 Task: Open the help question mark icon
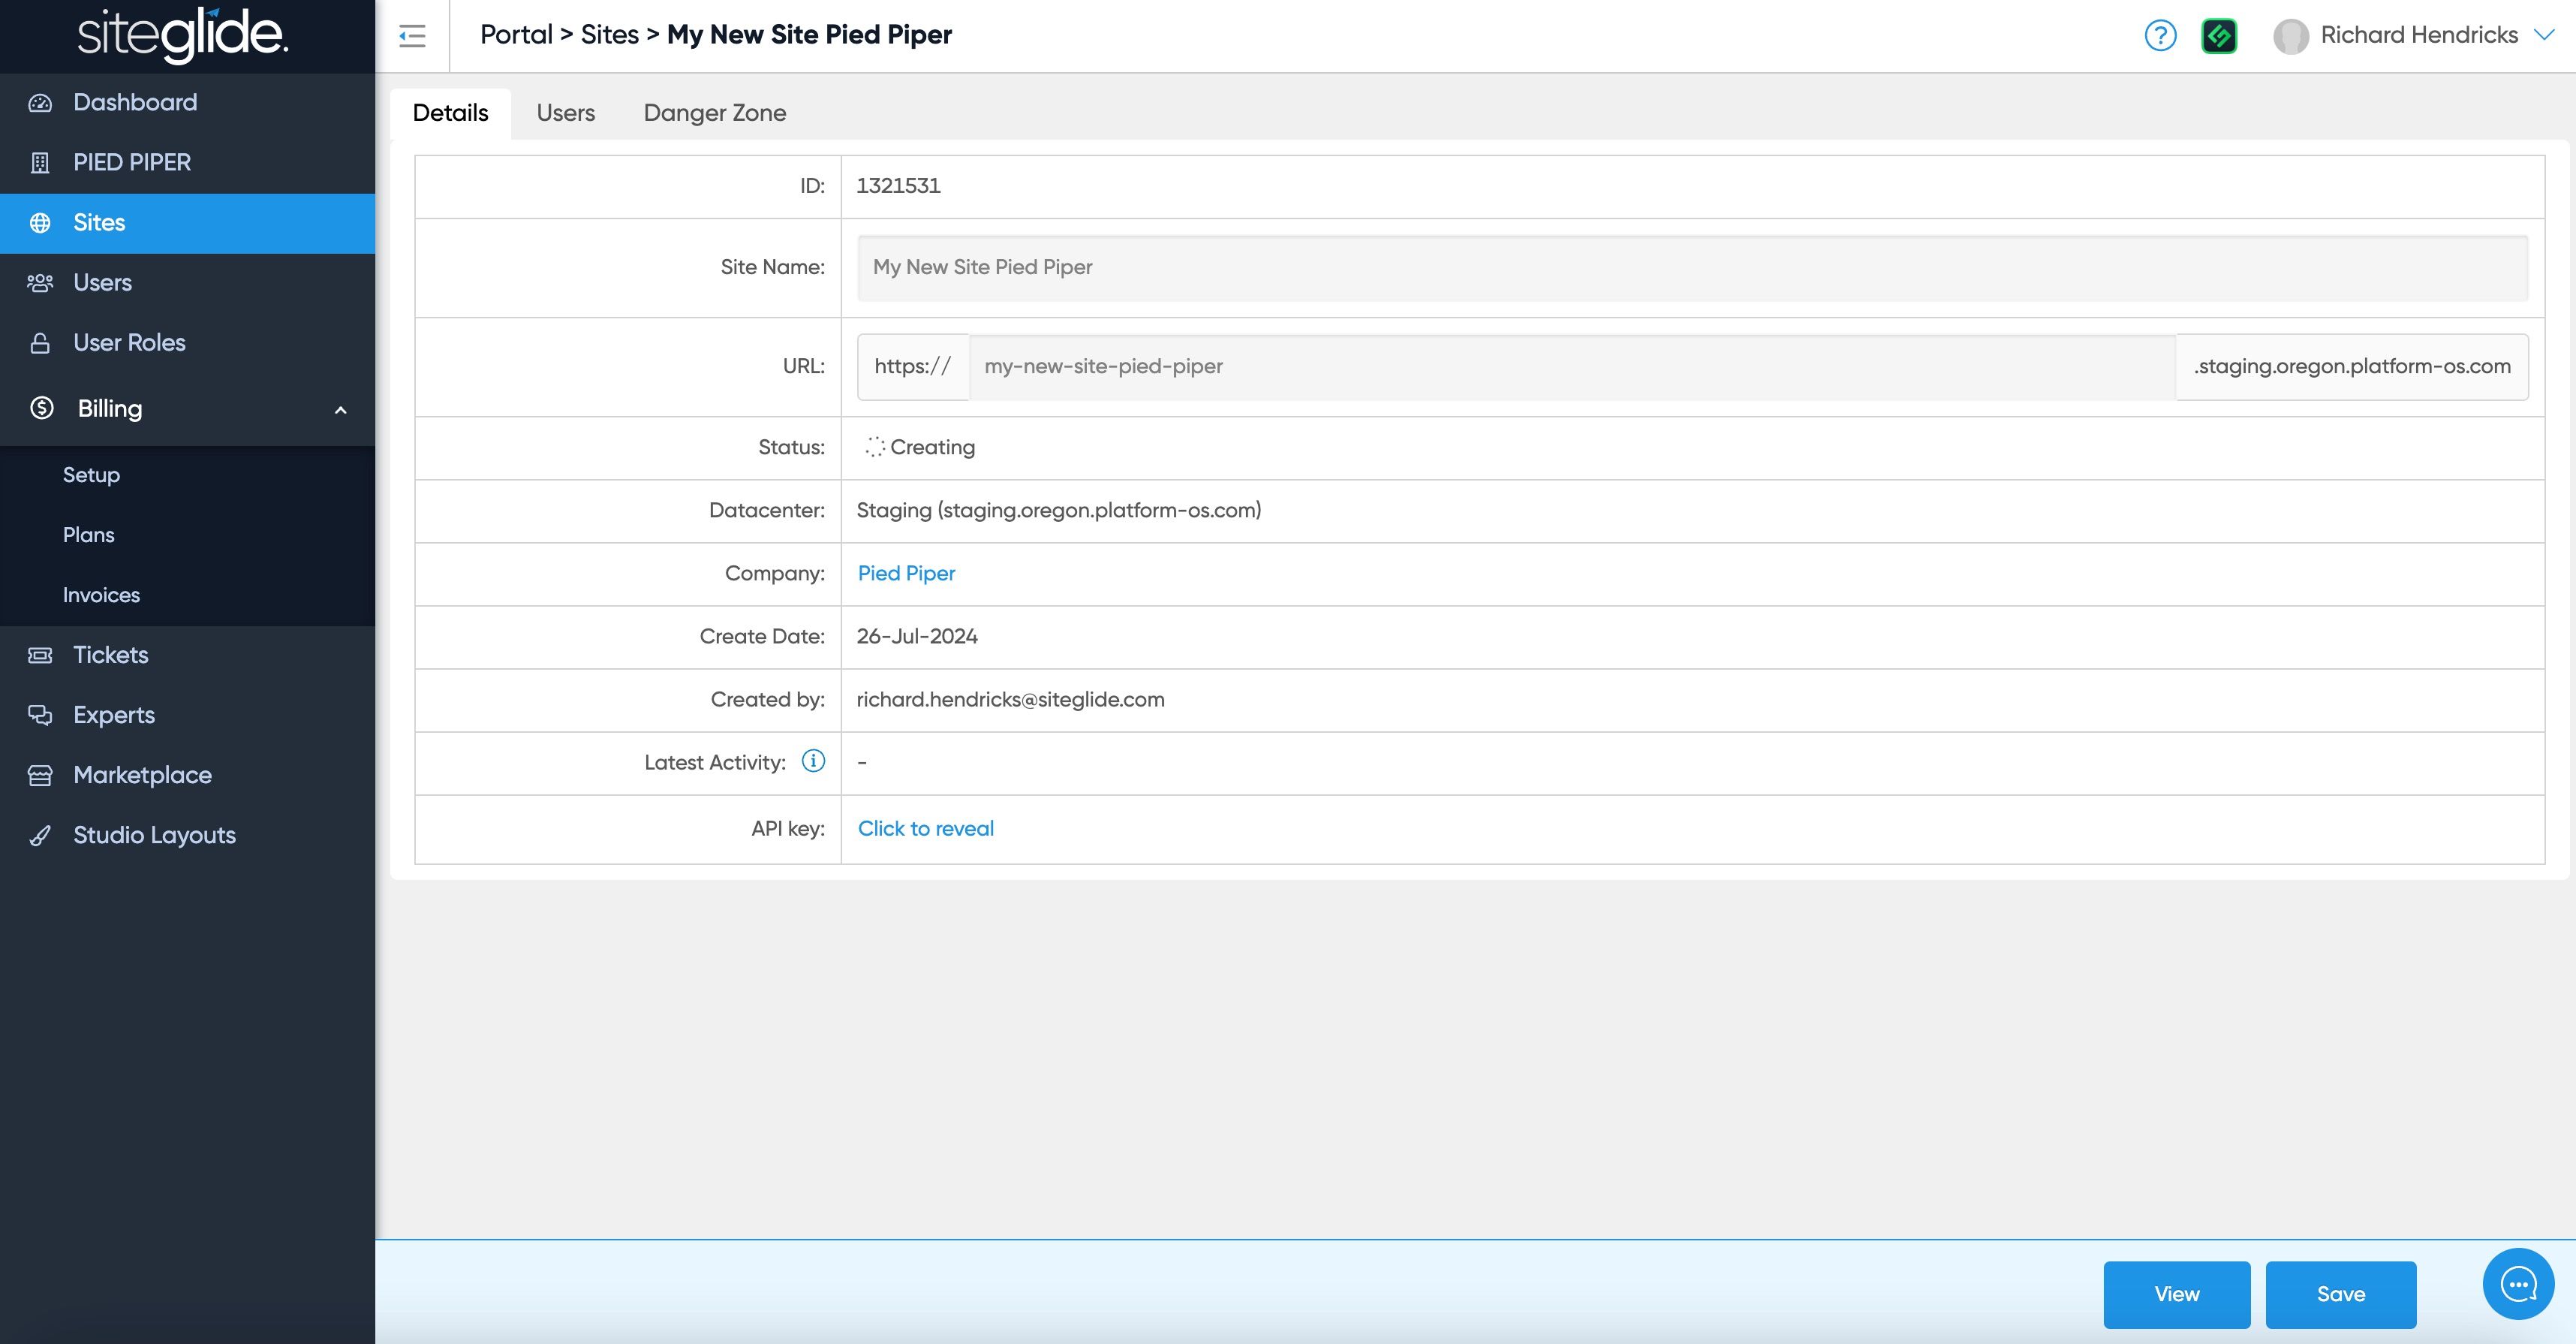(x=2160, y=36)
